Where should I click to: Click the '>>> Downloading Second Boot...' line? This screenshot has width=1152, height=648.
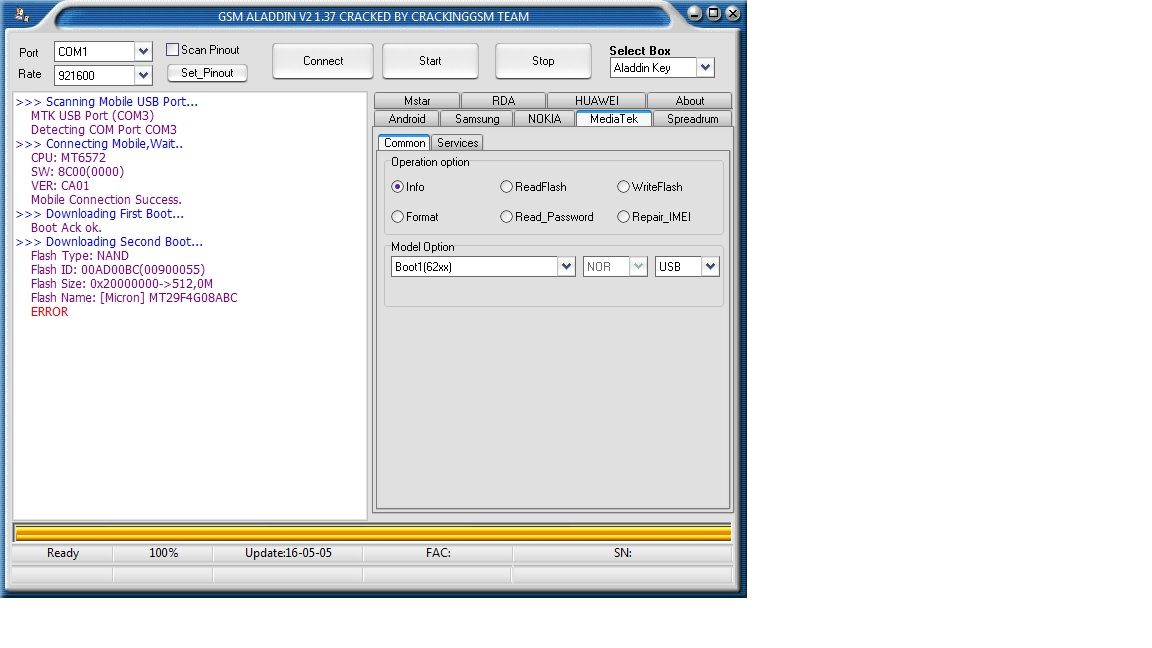coord(109,241)
